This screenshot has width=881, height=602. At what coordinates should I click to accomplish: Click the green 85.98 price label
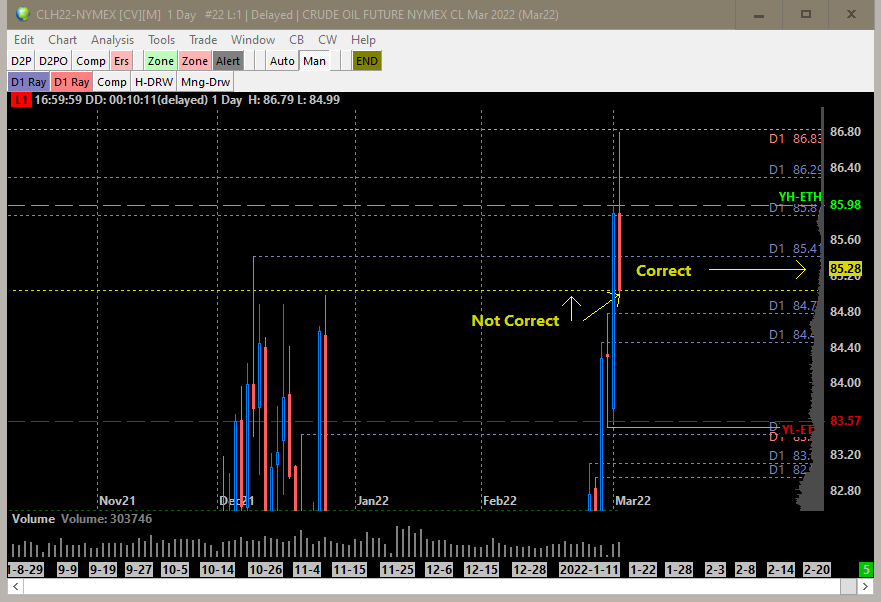(845, 205)
